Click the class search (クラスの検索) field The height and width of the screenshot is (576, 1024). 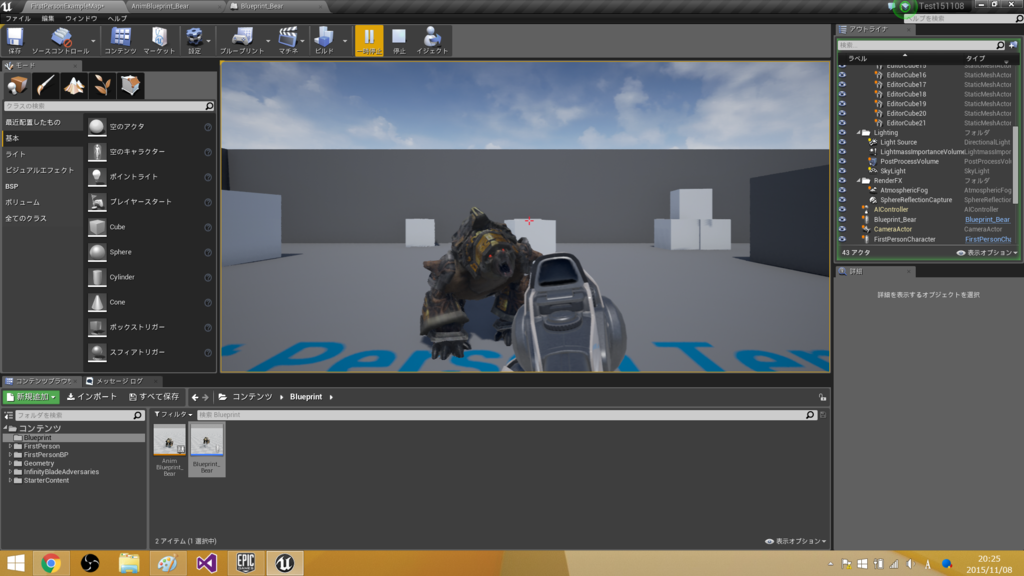coord(109,106)
